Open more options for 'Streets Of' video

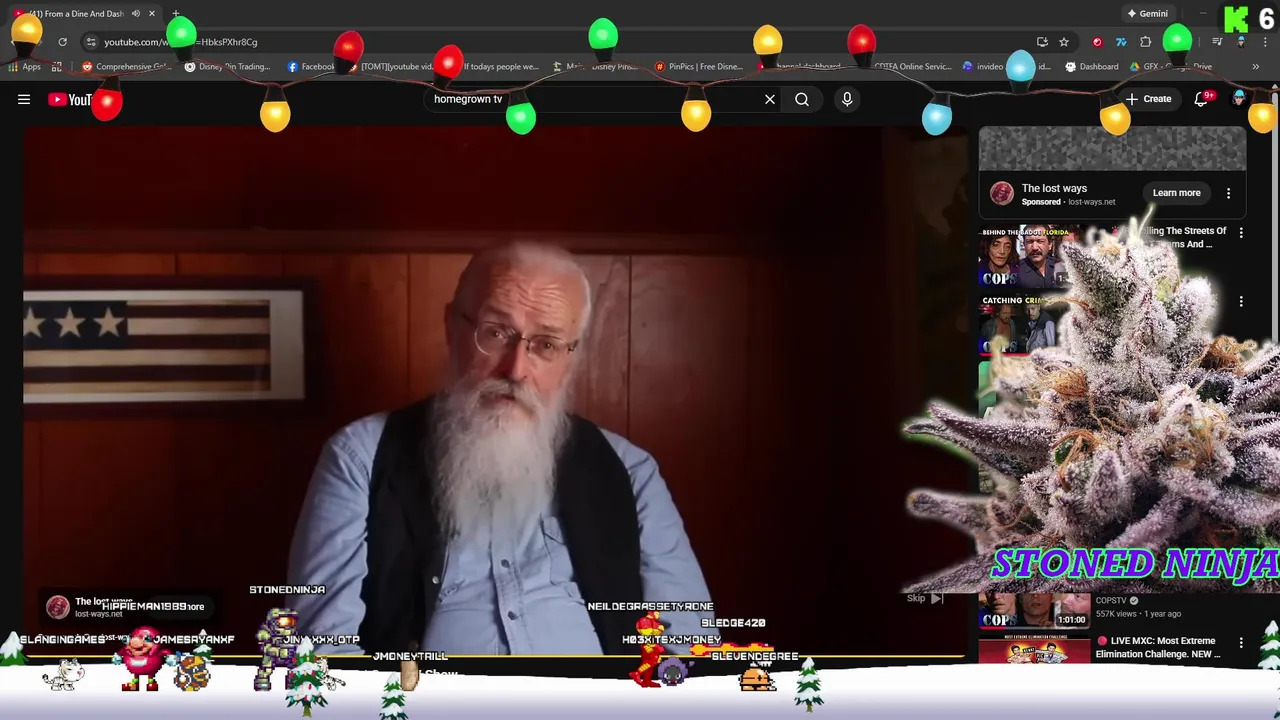[1241, 233]
